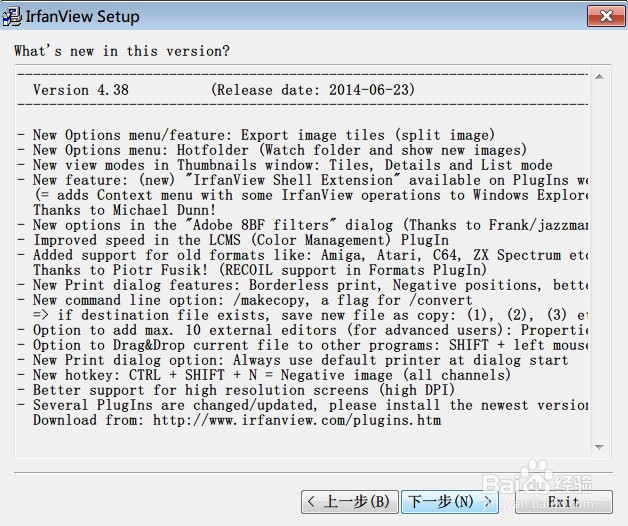Click the Adobe 8BF filters line
Screen dimensions: 628x526
(303, 225)
